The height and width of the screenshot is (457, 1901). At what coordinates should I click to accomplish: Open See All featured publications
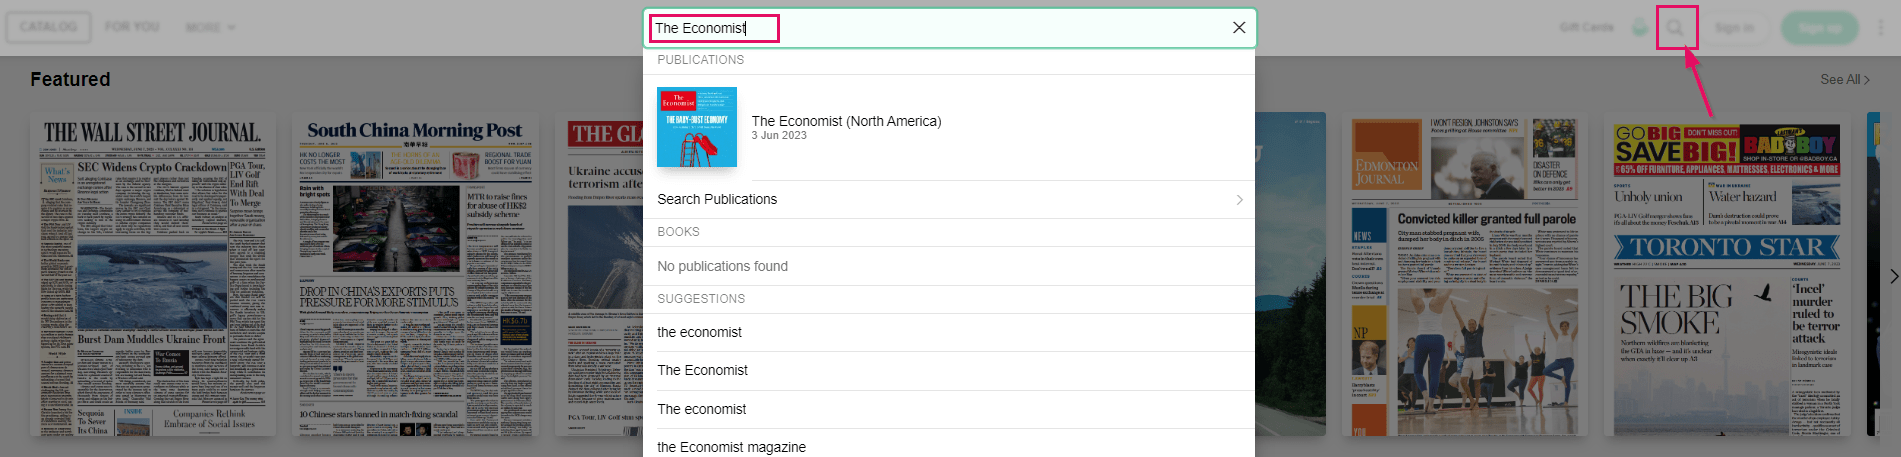1844,79
